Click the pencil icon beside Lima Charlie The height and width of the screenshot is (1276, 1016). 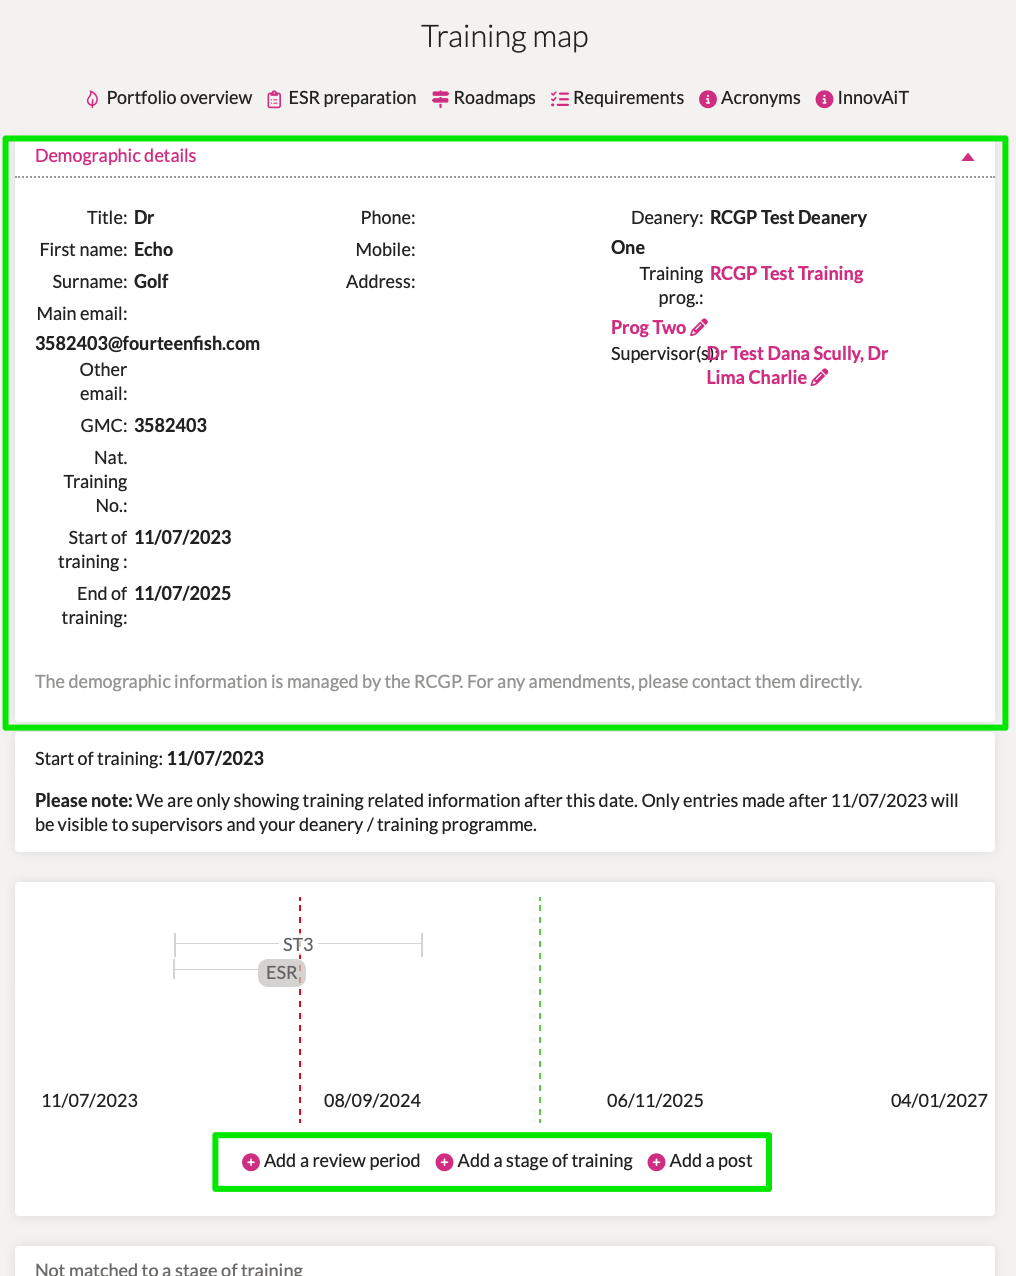click(819, 377)
